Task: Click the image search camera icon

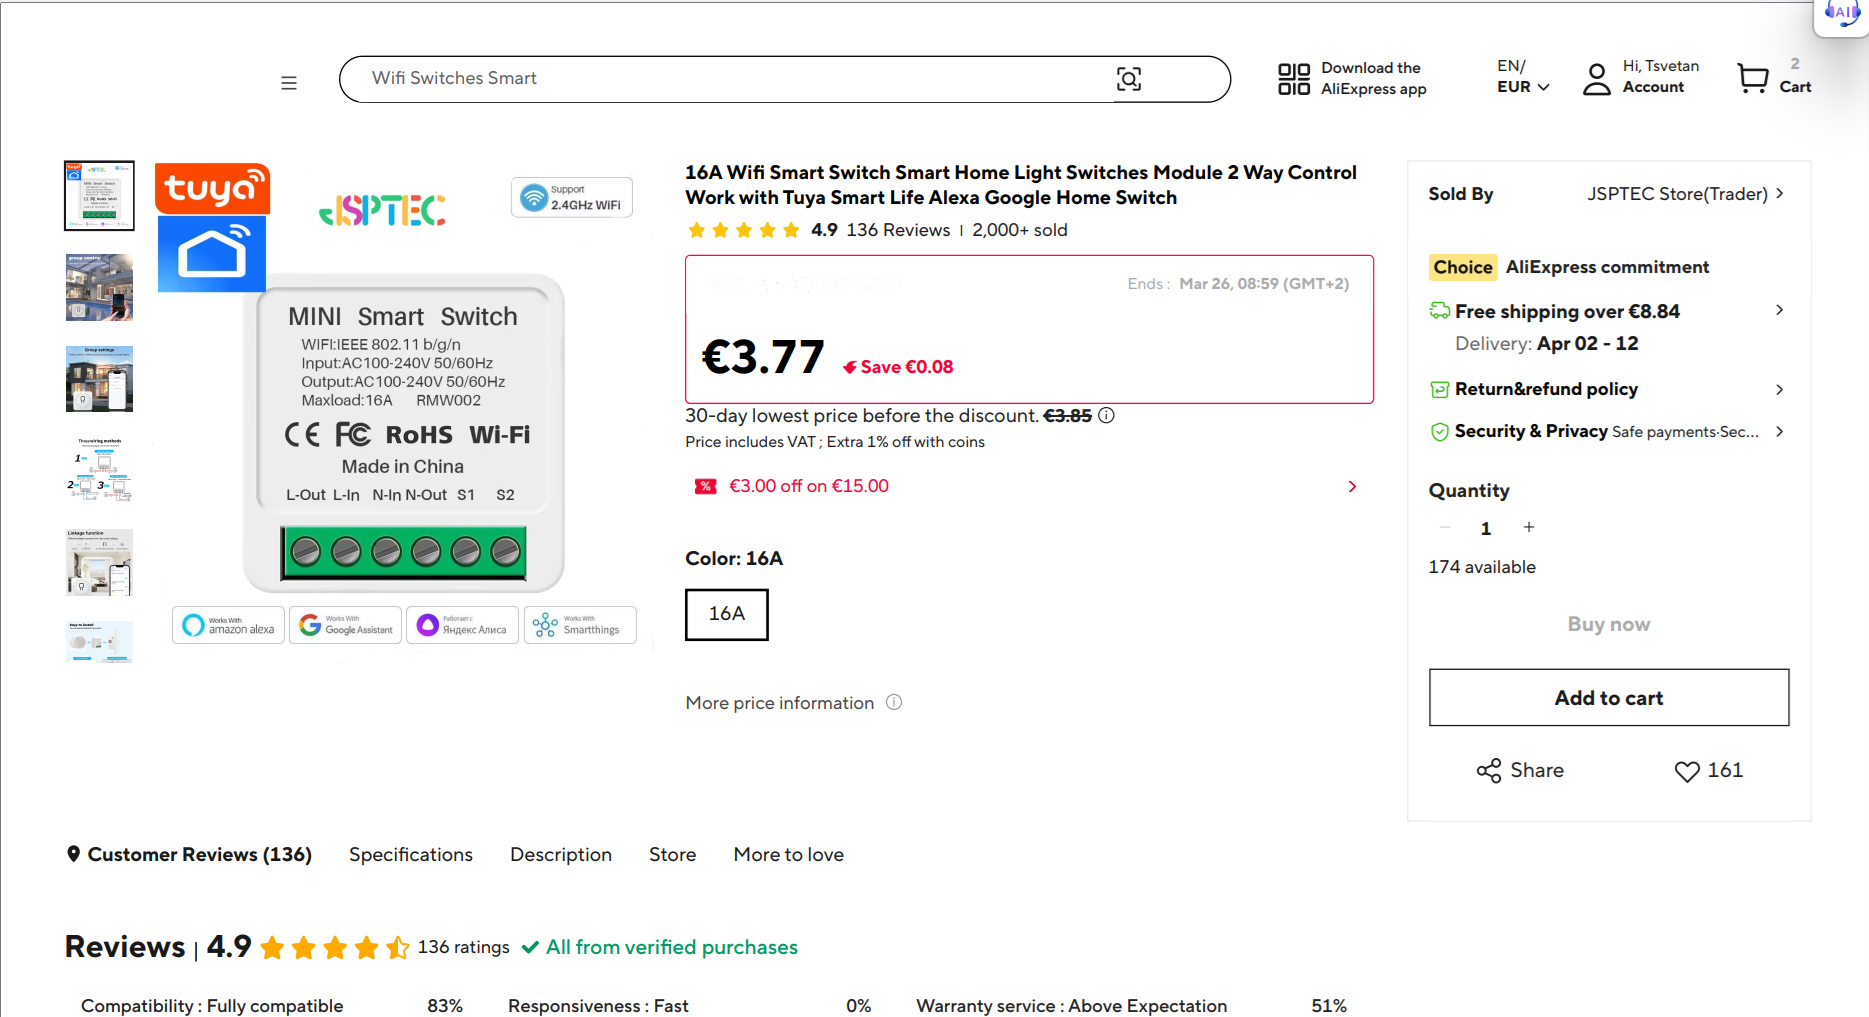Action: (1128, 79)
